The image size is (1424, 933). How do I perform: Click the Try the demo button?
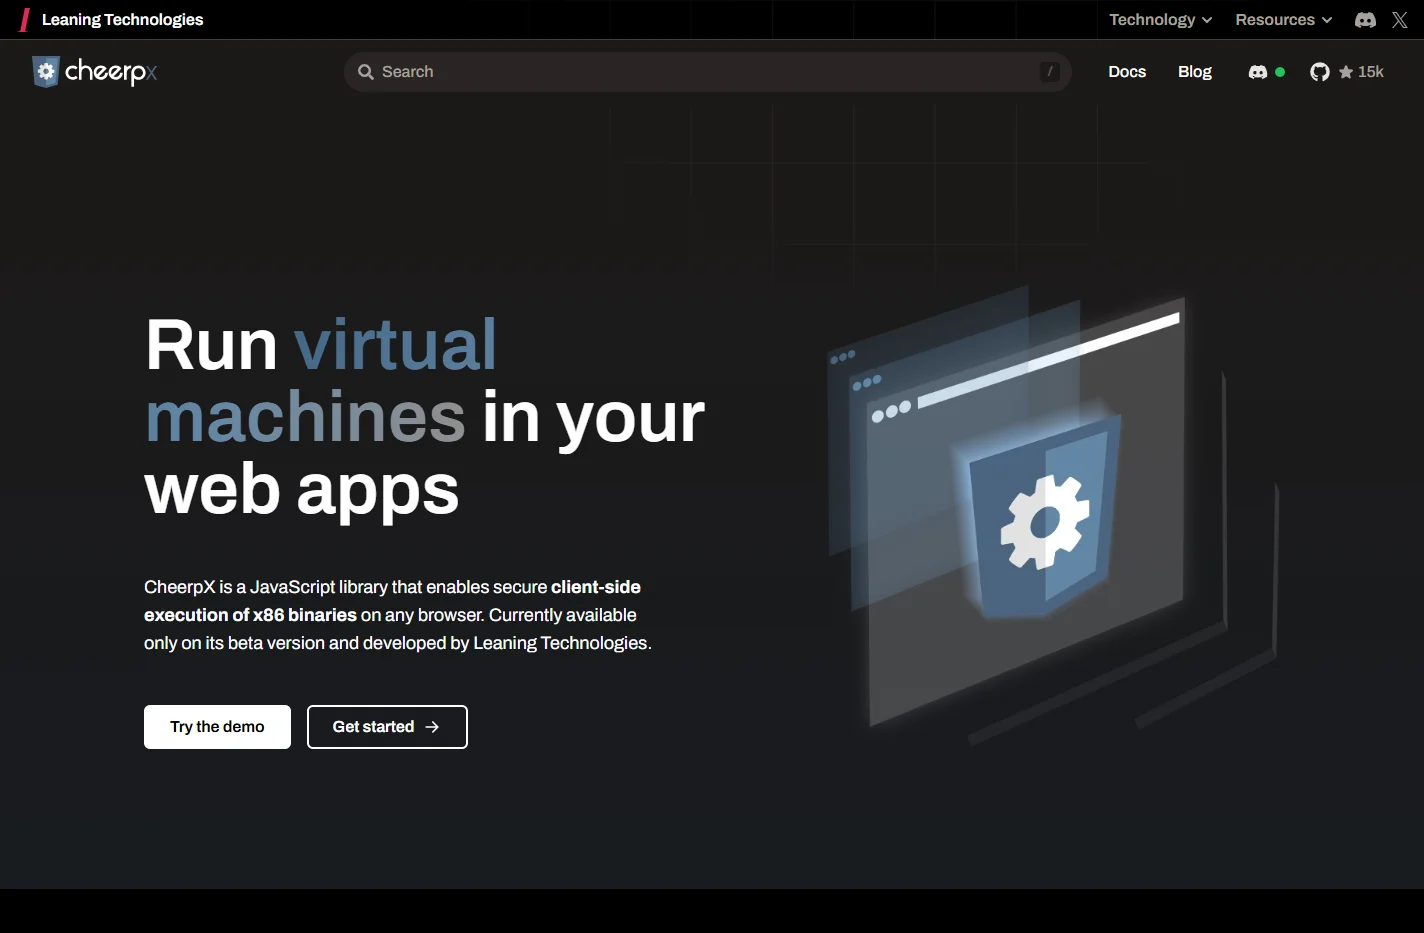coord(217,727)
